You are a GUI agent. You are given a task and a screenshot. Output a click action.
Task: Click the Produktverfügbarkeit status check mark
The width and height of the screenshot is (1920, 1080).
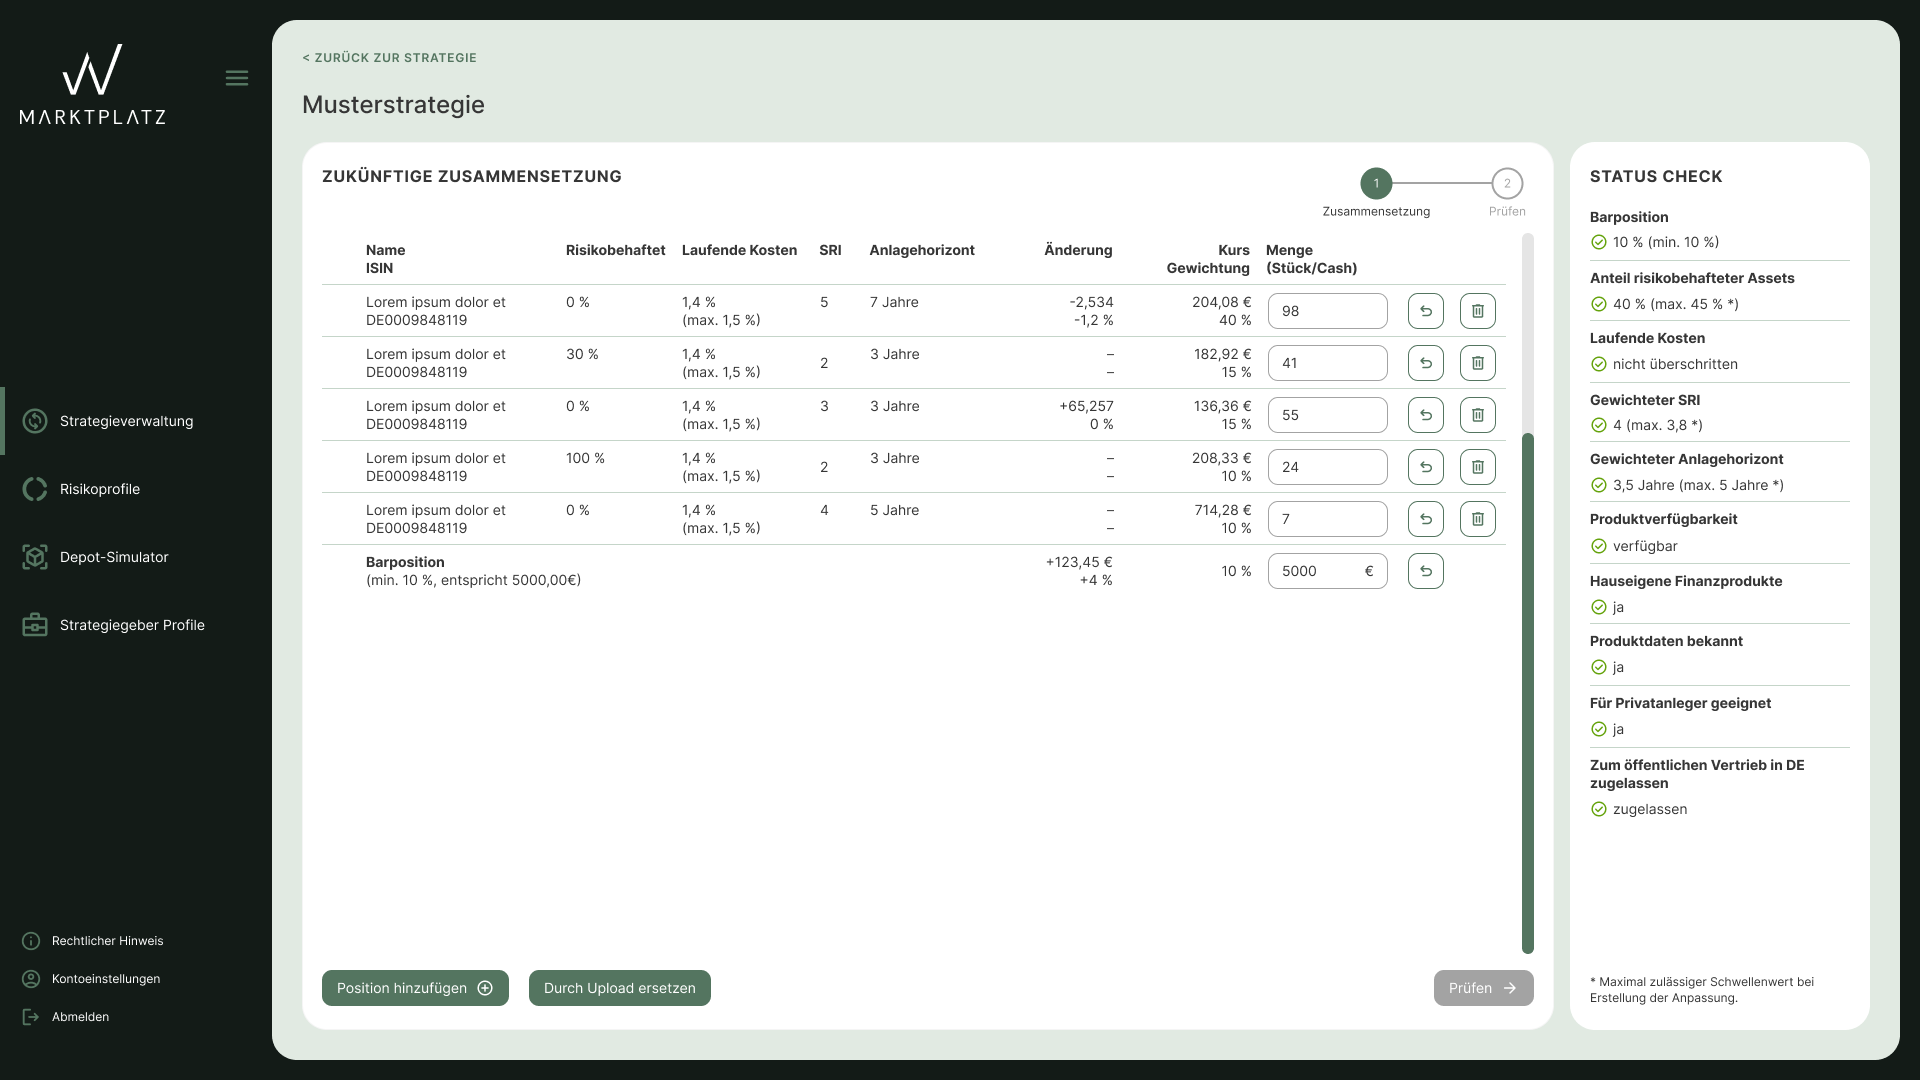[x=1598, y=546]
